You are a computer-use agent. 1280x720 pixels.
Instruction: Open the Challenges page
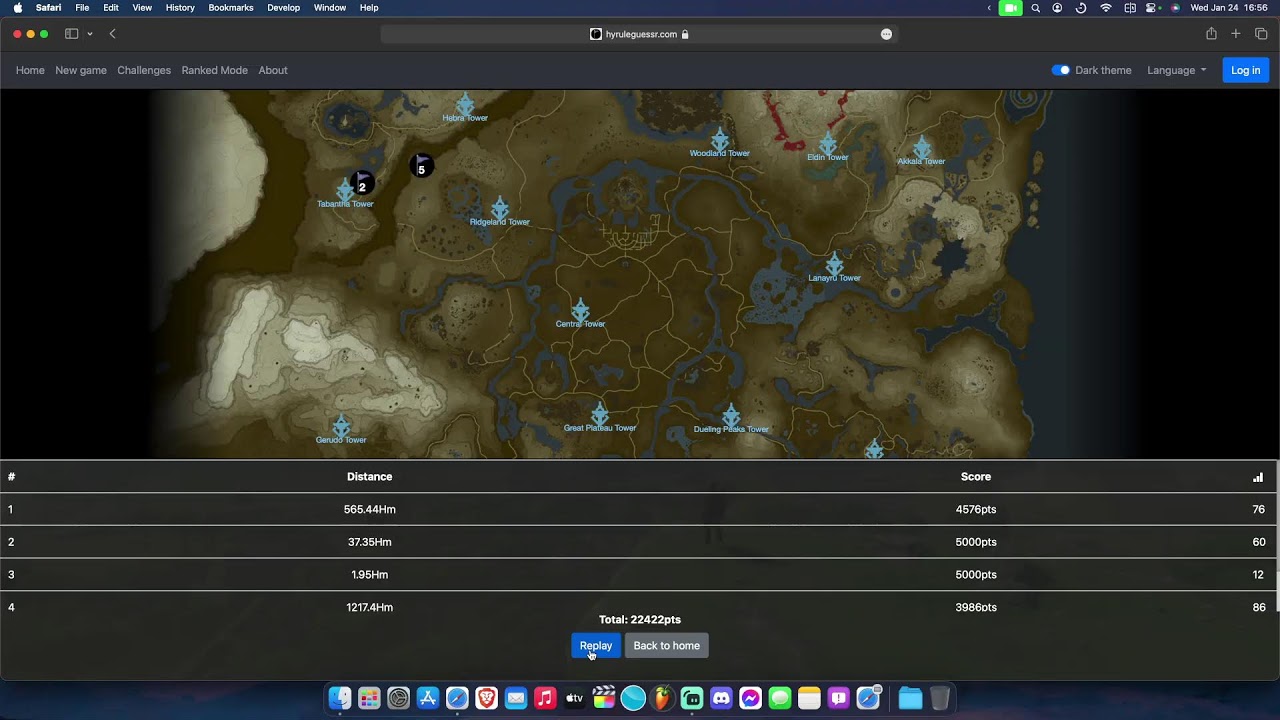click(144, 70)
